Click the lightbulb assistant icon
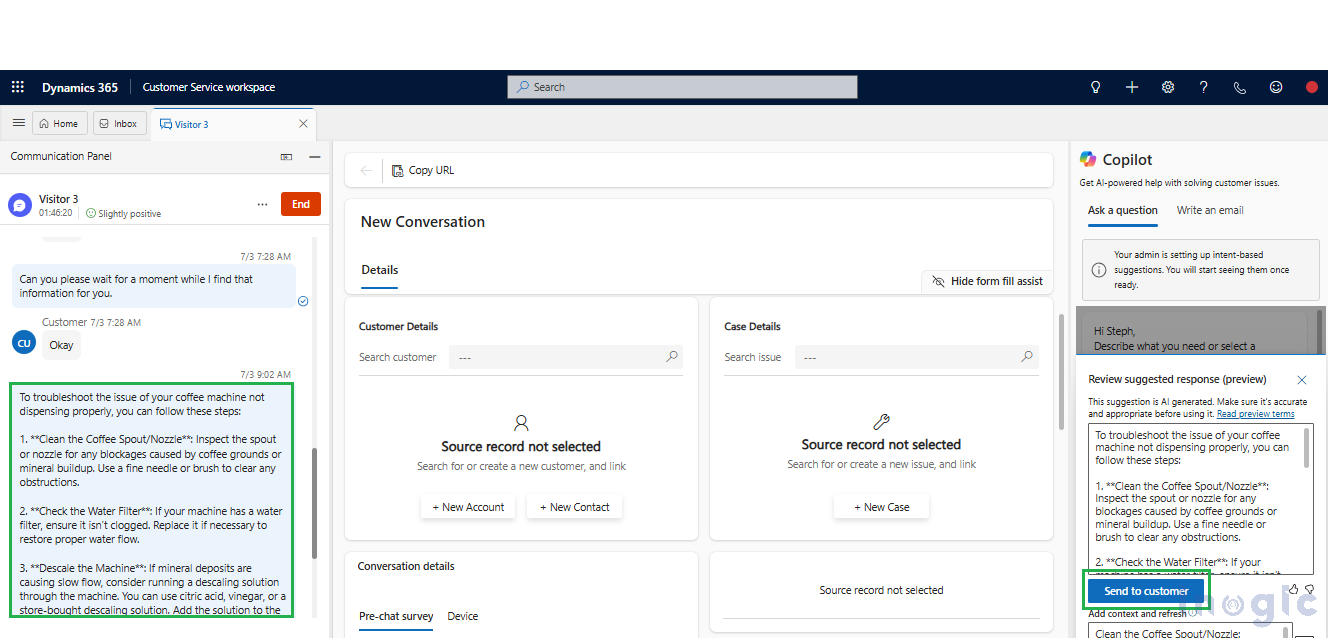 [x=1096, y=87]
